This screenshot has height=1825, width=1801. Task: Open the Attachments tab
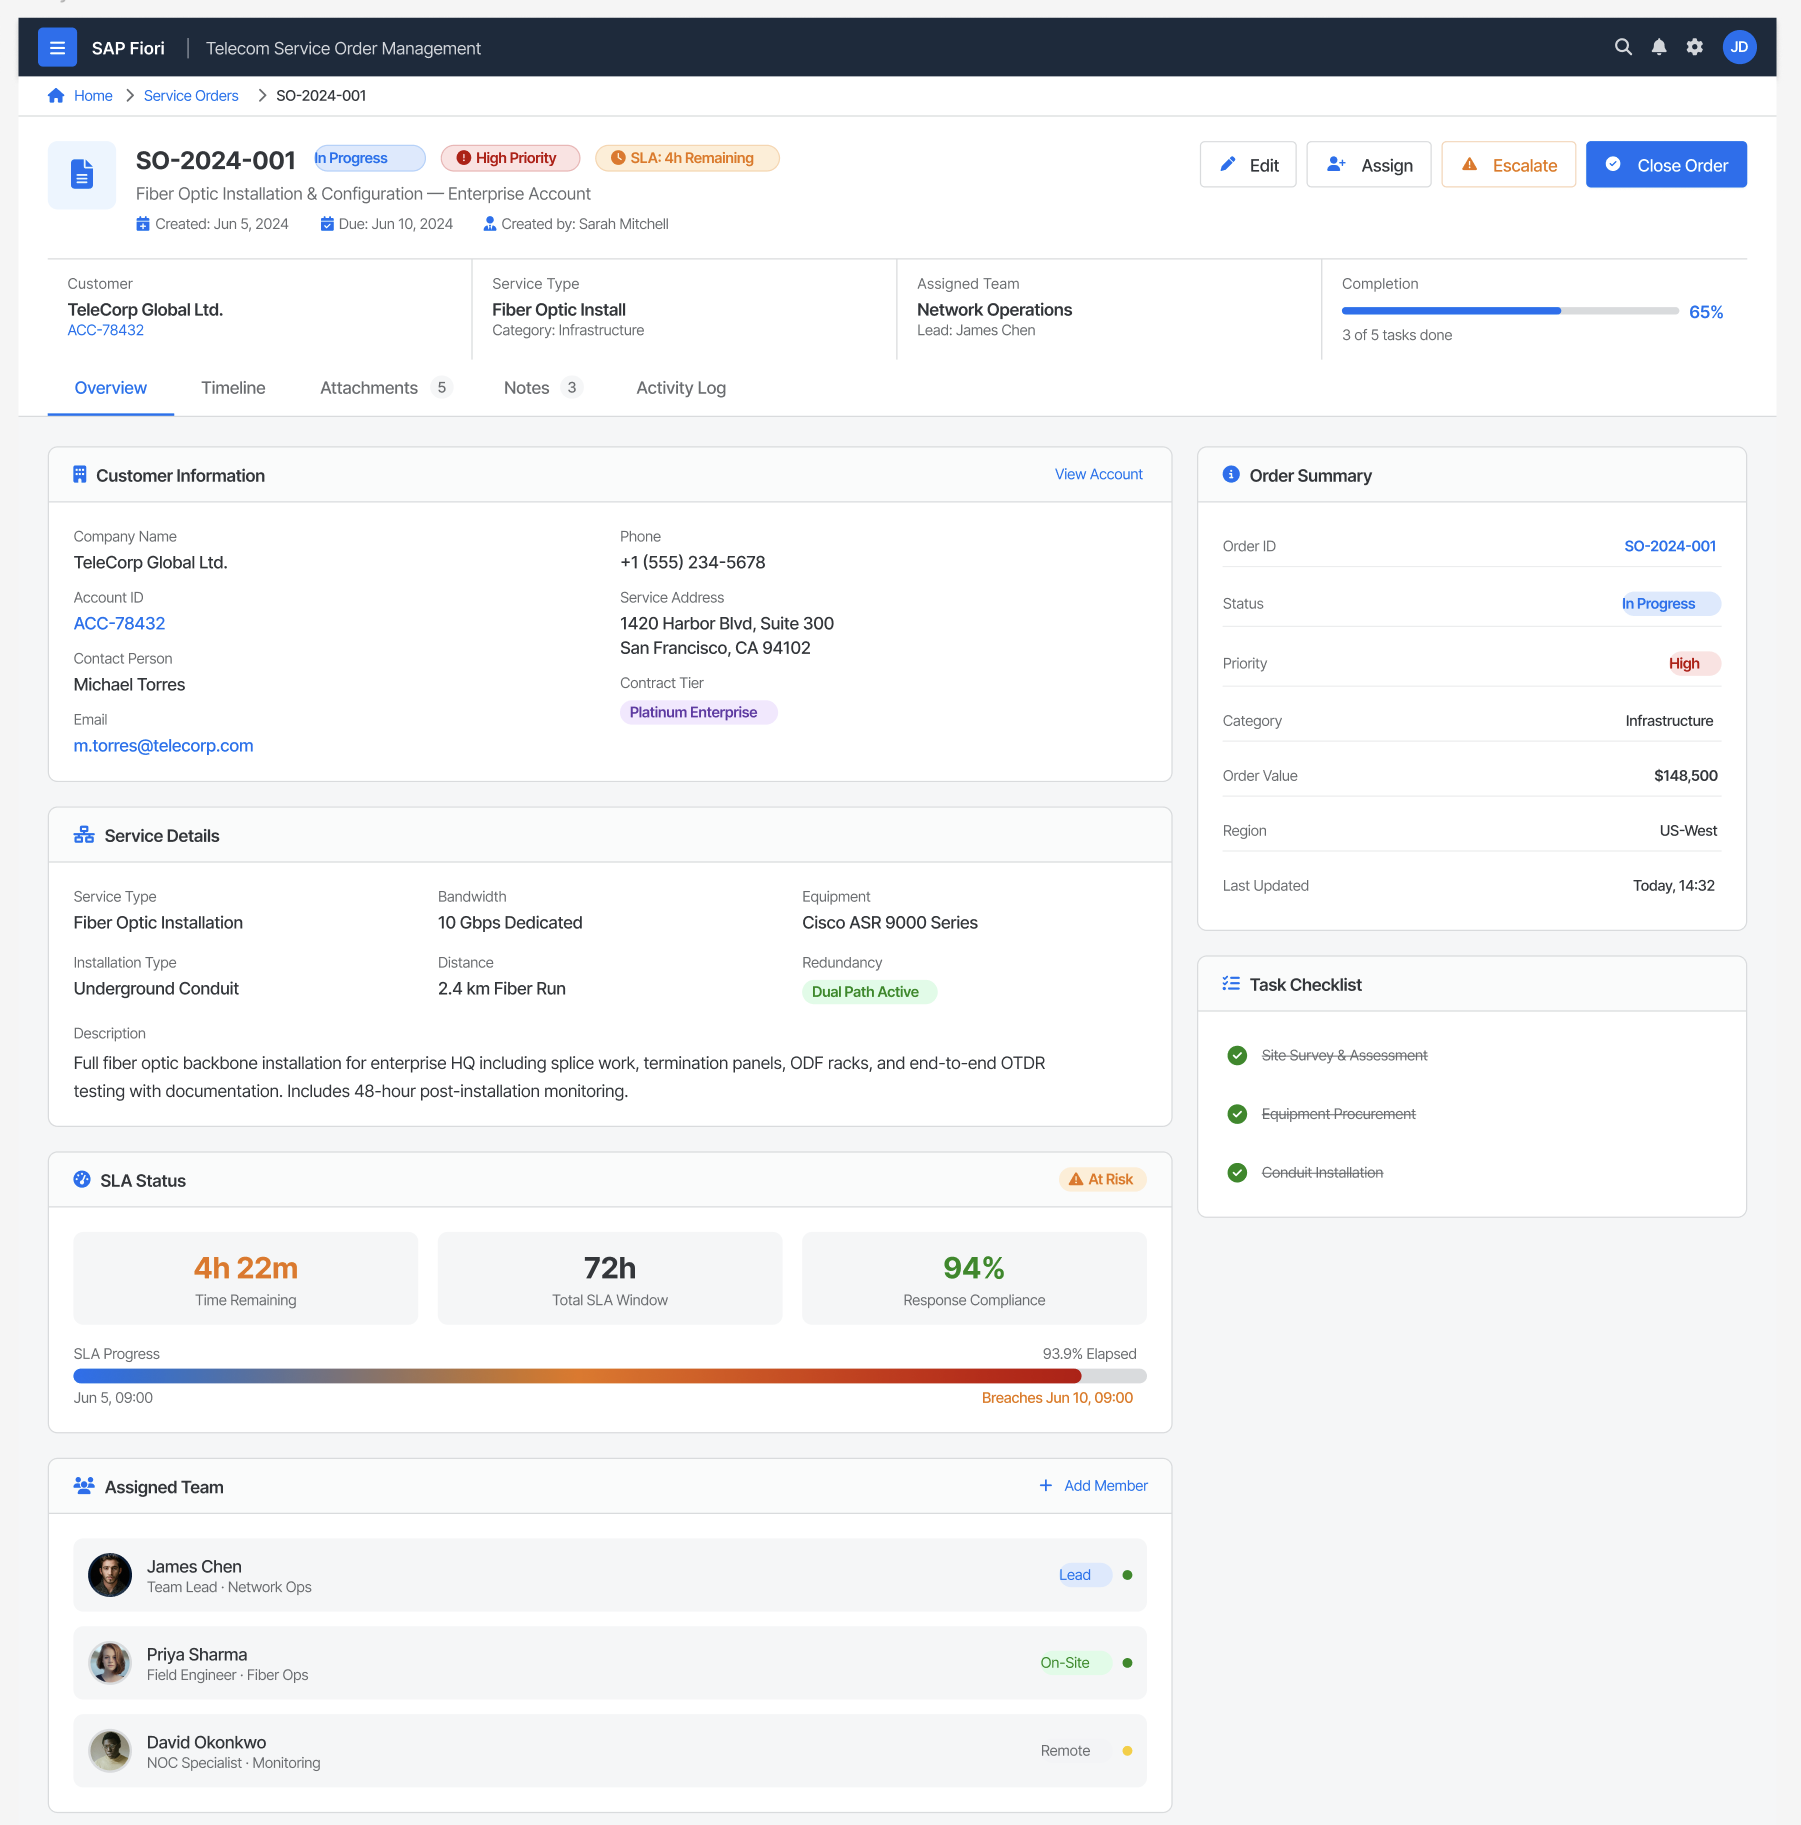pyautogui.click(x=386, y=388)
